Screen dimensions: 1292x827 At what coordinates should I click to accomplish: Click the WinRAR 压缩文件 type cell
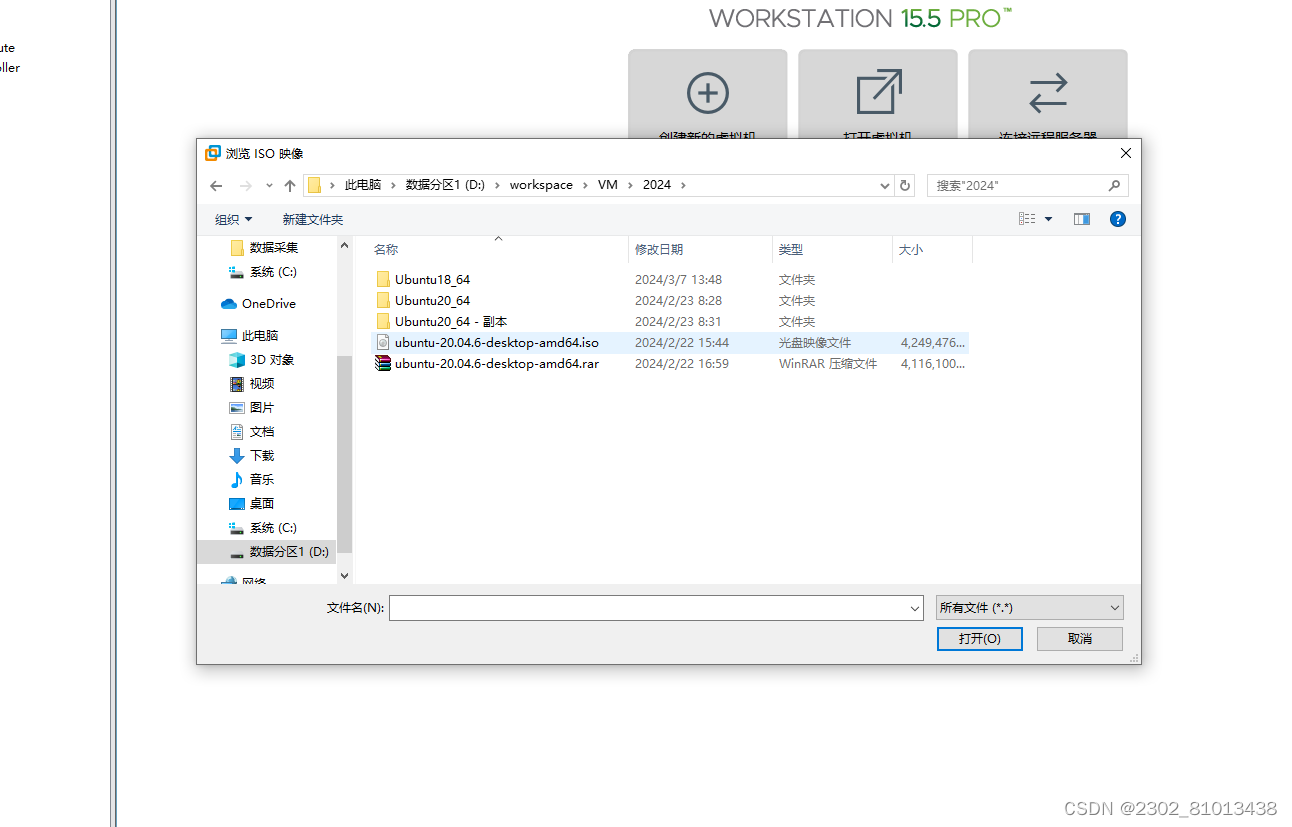pyautogui.click(x=828, y=363)
